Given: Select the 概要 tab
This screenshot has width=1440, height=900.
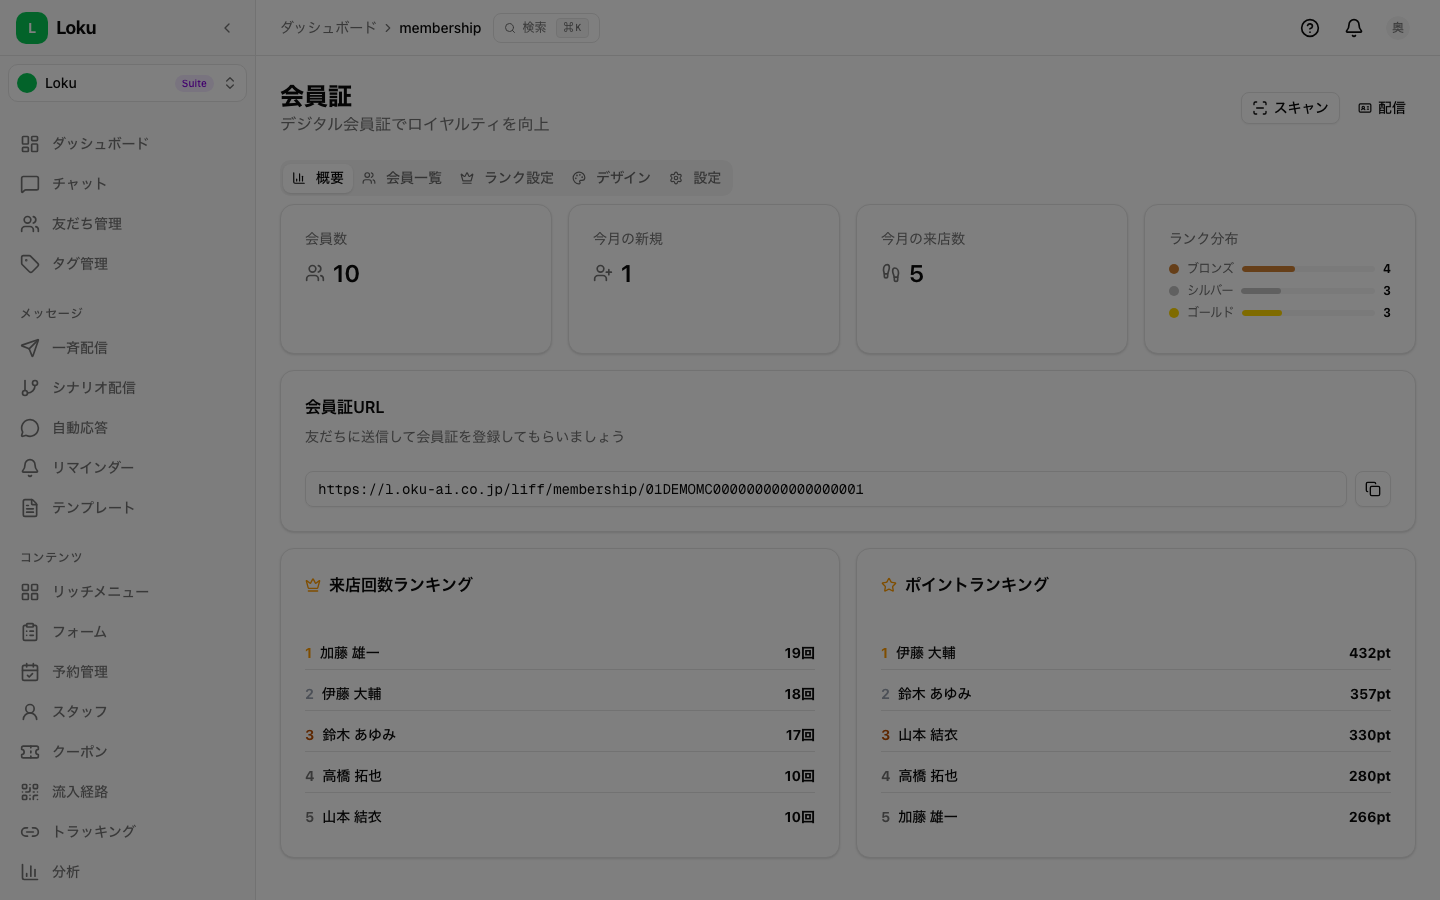Looking at the screenshot, I should tap(318, 178).
